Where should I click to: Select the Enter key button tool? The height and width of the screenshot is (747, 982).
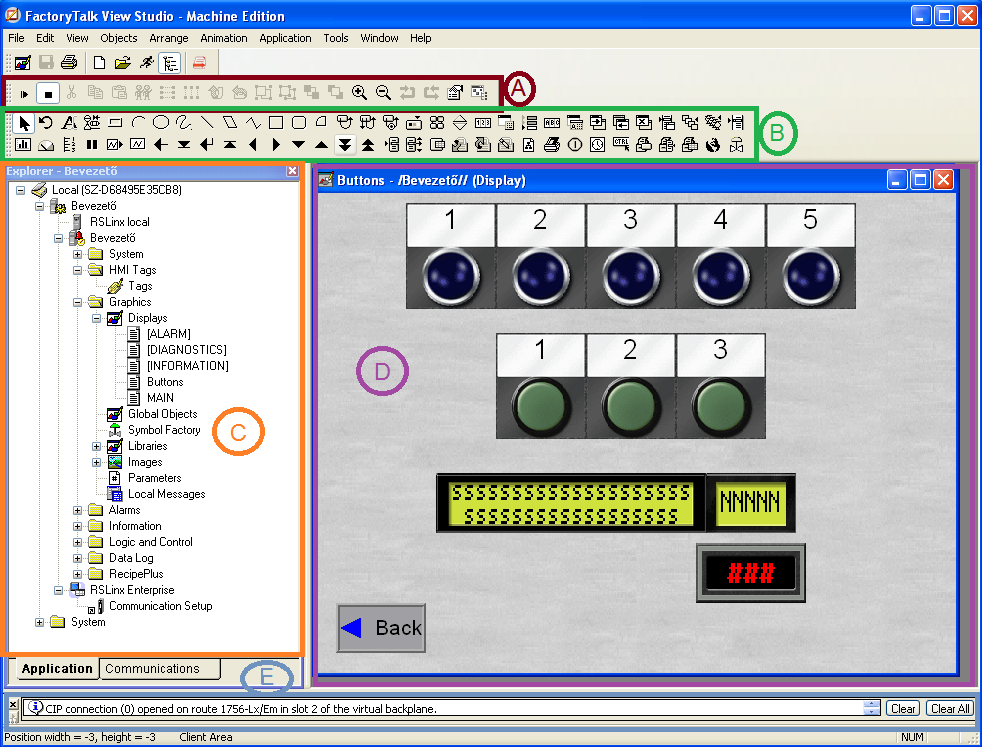pos(207,145)
